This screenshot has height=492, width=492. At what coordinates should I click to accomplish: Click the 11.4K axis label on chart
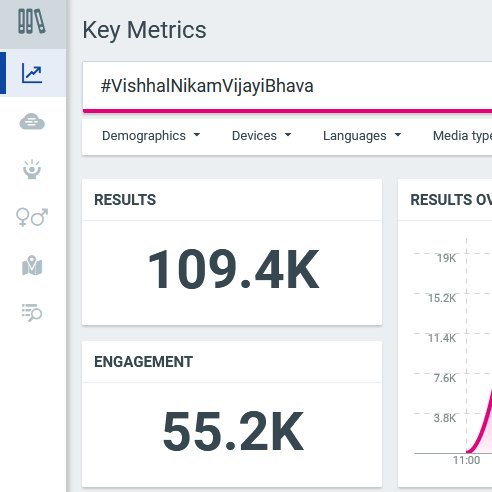pyautogui.click(x=442, y=338)
